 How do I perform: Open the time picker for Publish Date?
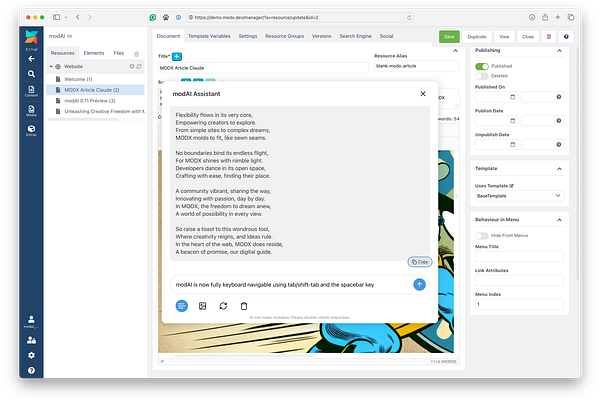pos(559,121)
